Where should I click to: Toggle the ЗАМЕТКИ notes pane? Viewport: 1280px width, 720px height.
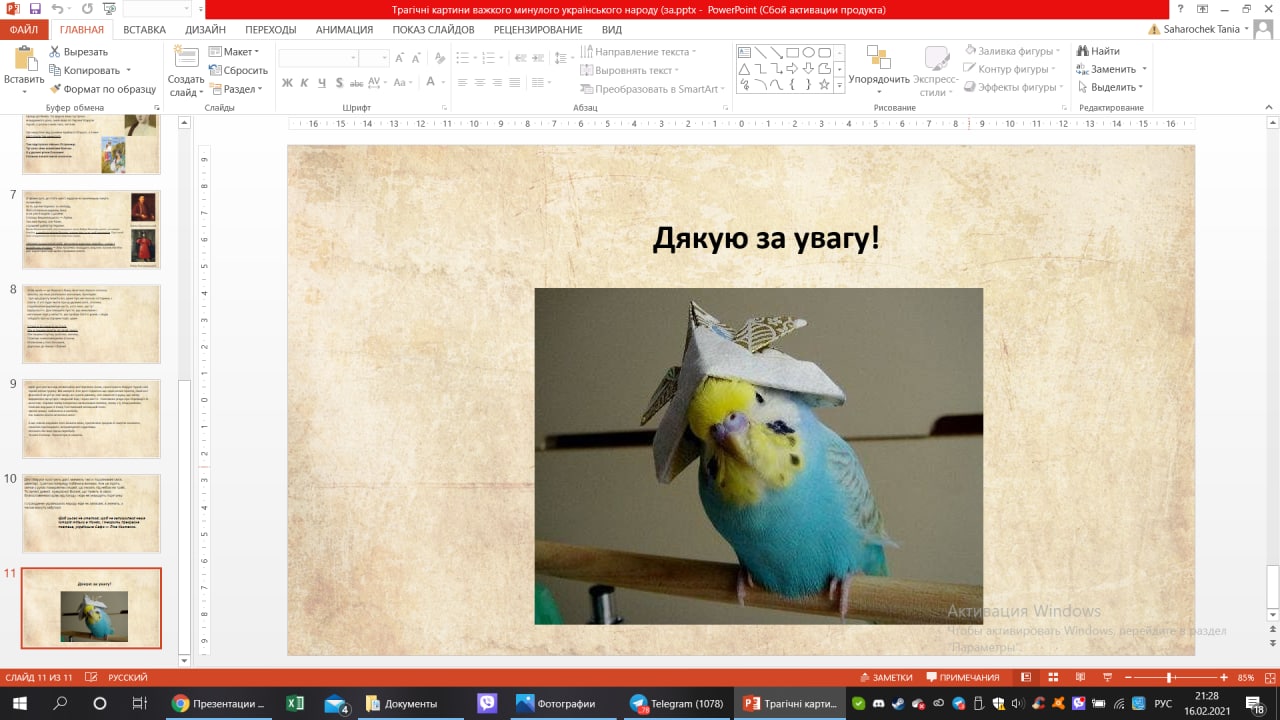tap(885, 677)
